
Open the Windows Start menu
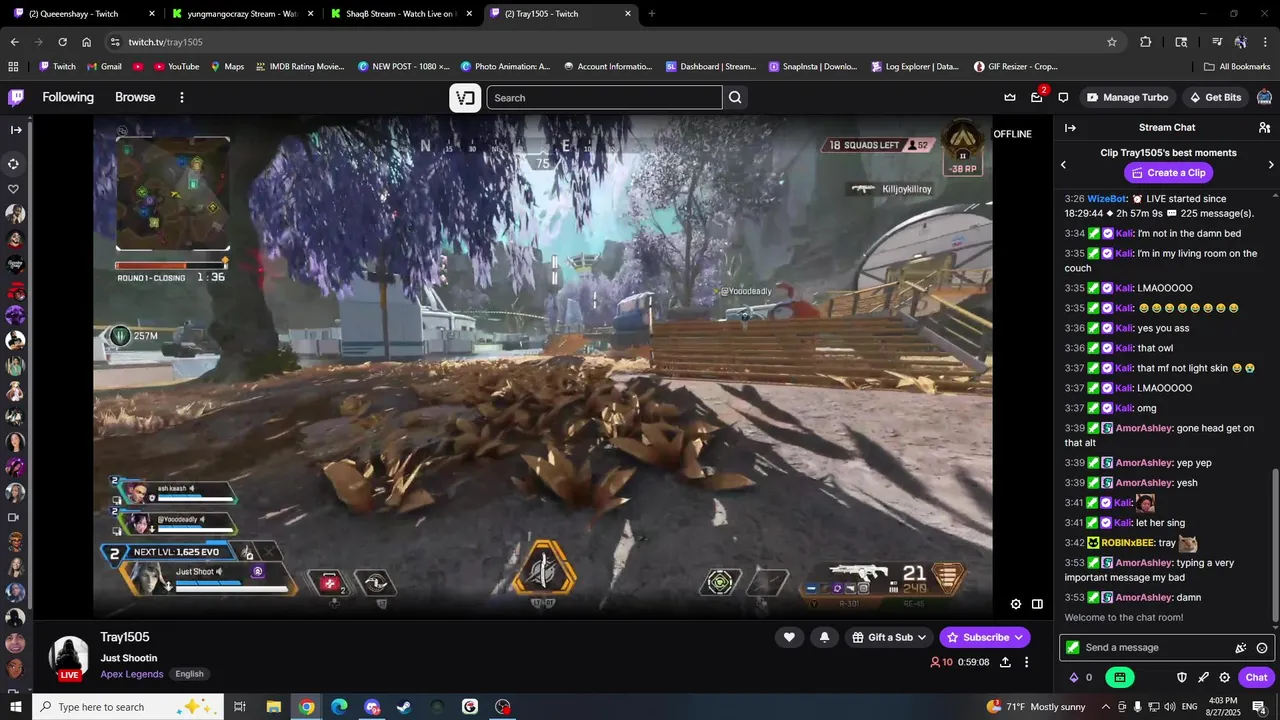[16, 707]
